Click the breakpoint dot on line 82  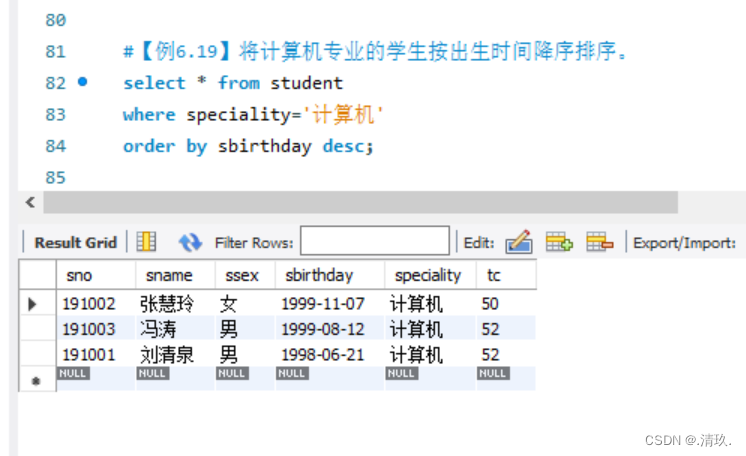(x=83, y=82)
